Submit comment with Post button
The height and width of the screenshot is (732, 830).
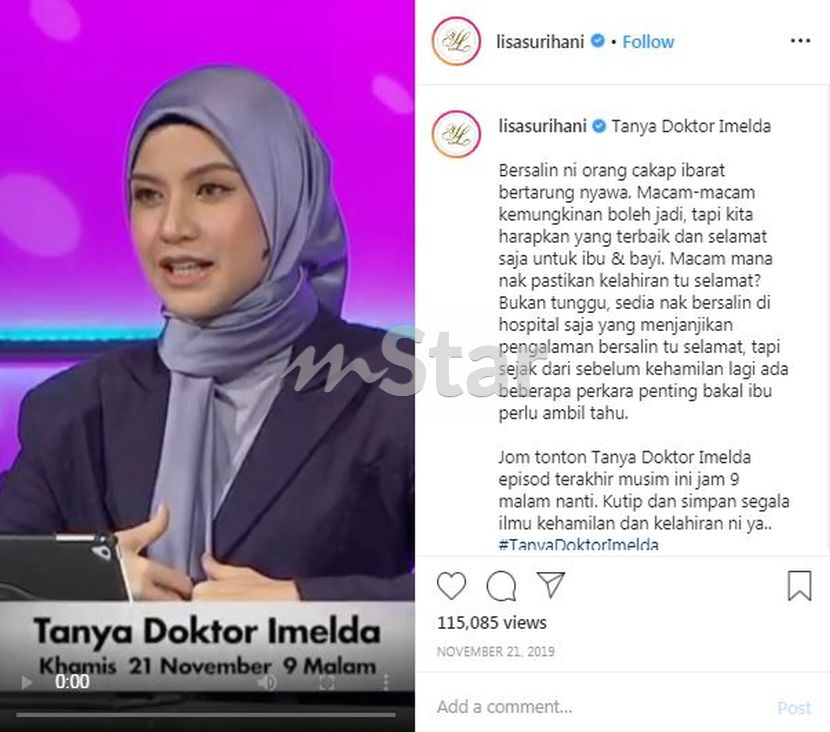794,708
